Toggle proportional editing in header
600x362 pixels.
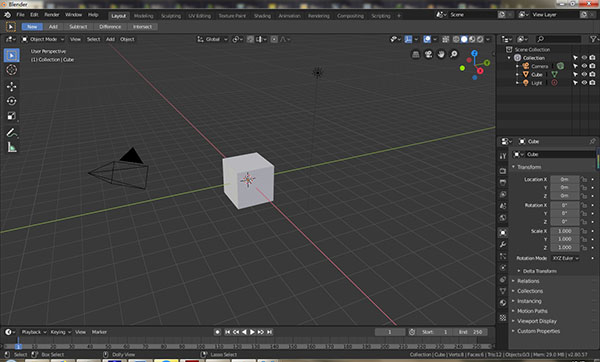[274, 39]
